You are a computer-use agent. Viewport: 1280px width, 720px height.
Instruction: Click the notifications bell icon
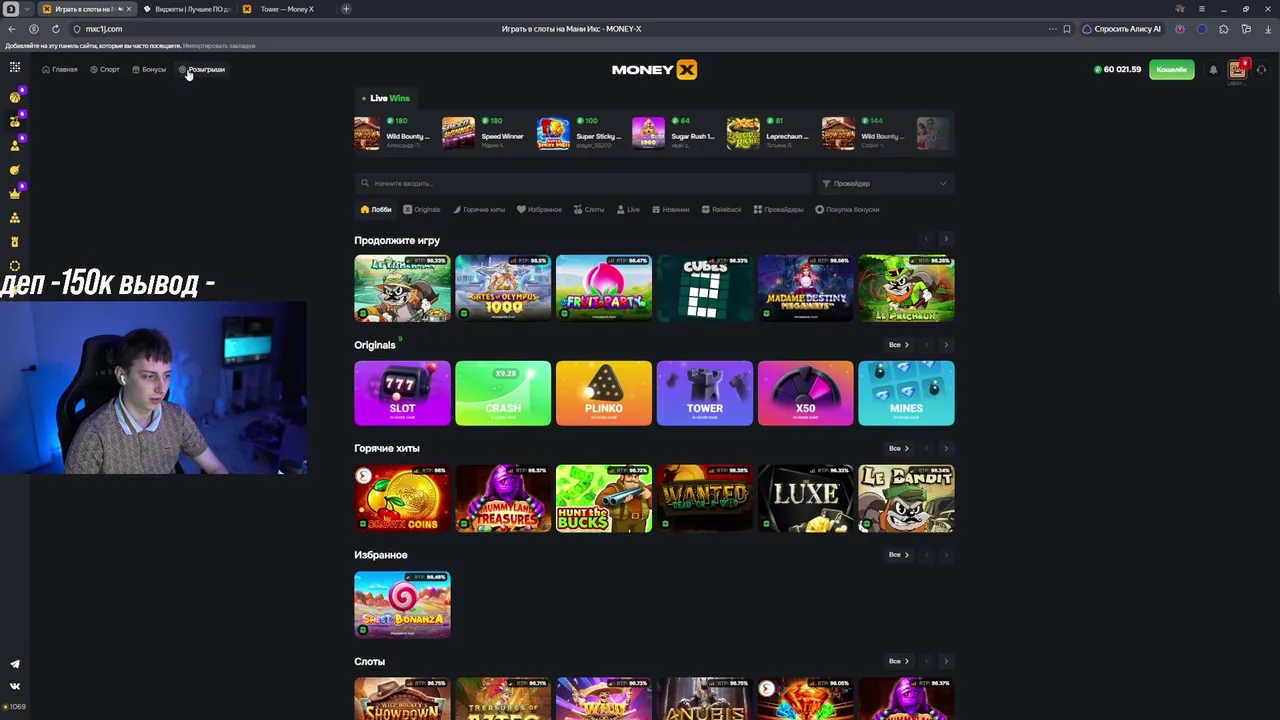[1213, 70]
